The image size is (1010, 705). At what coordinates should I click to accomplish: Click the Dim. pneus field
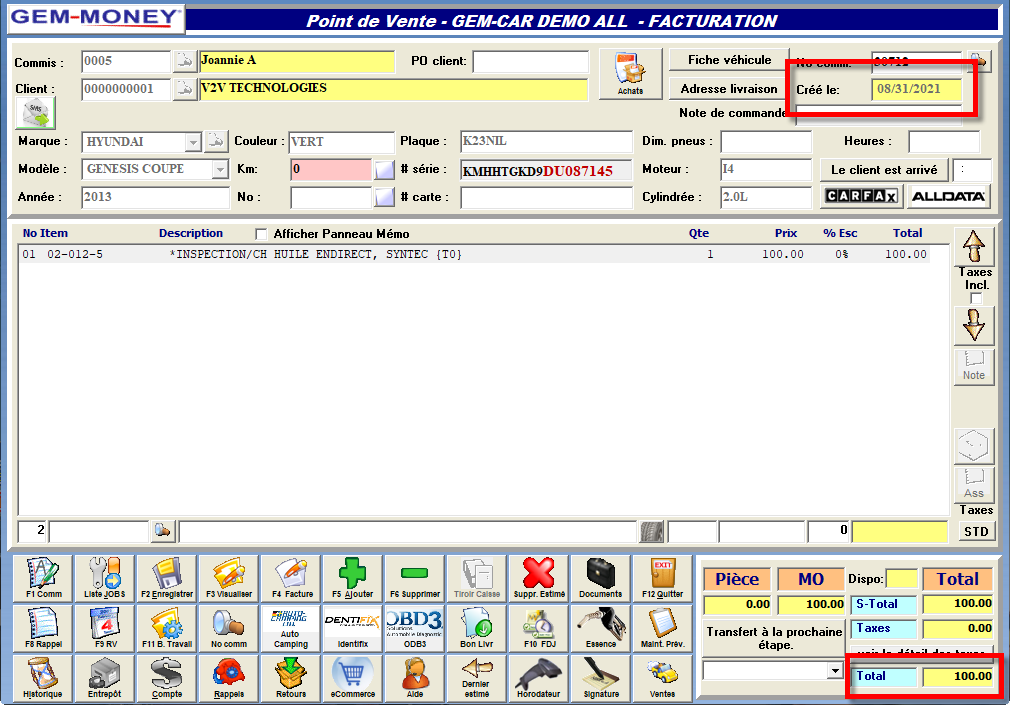766,142
